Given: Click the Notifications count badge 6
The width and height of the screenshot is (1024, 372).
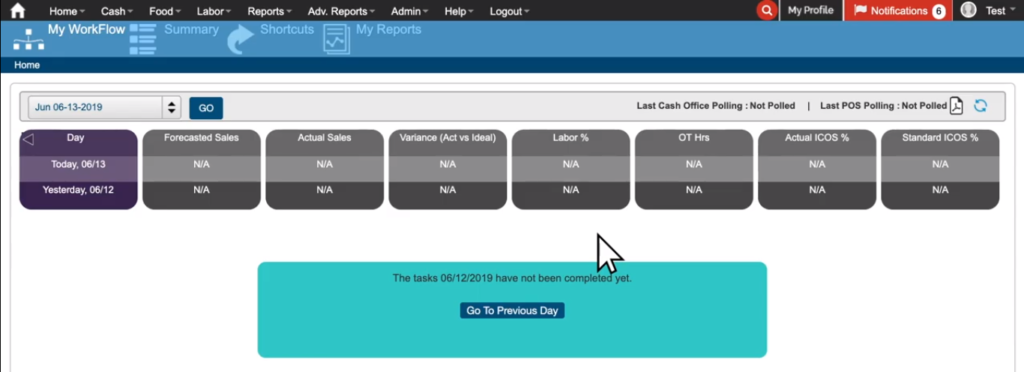Looking at the screenshot, I should point(938,11).
